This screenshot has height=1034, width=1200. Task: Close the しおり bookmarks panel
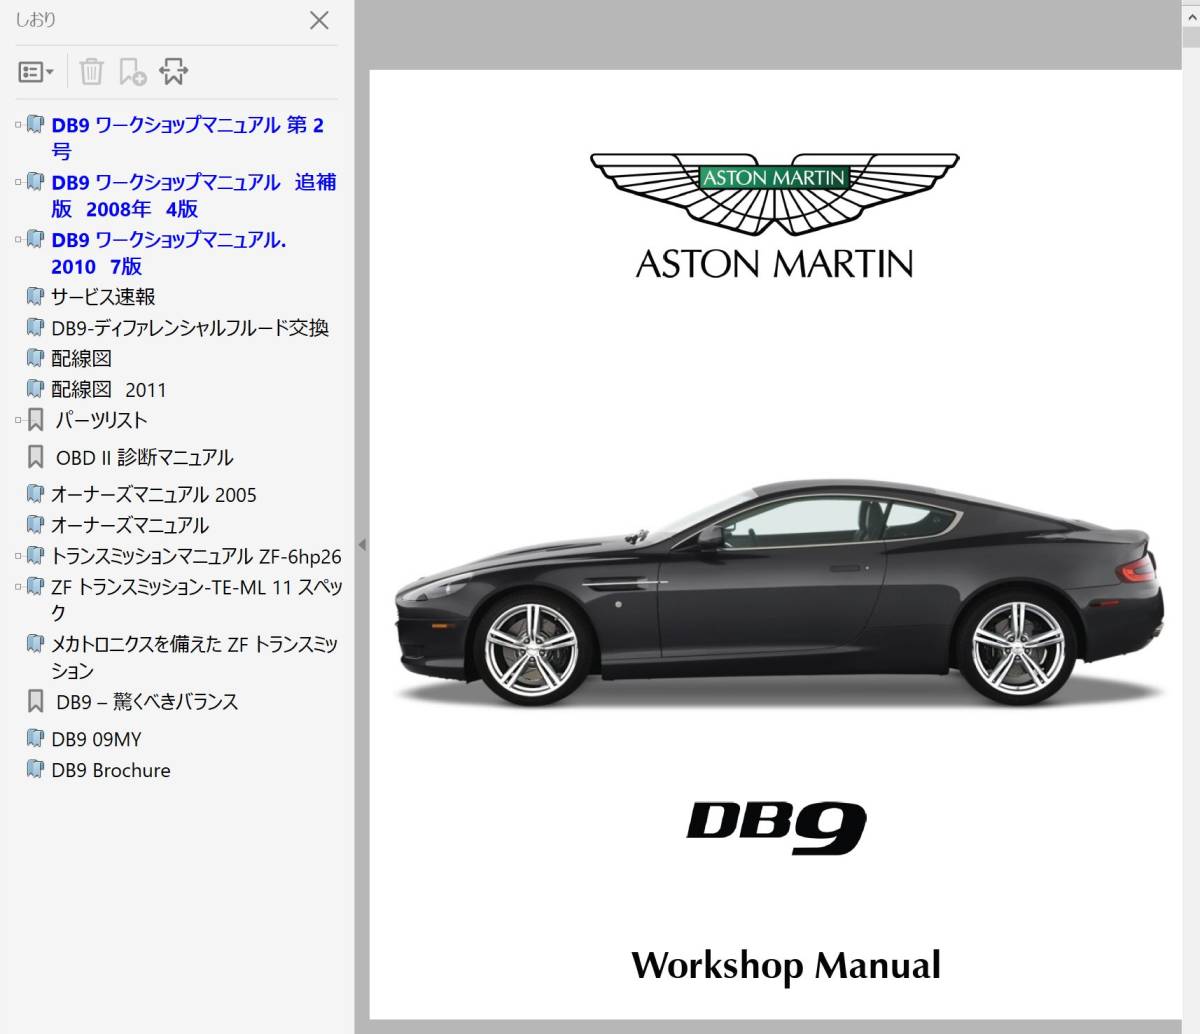pyautogui.click(x=319, y=20)
